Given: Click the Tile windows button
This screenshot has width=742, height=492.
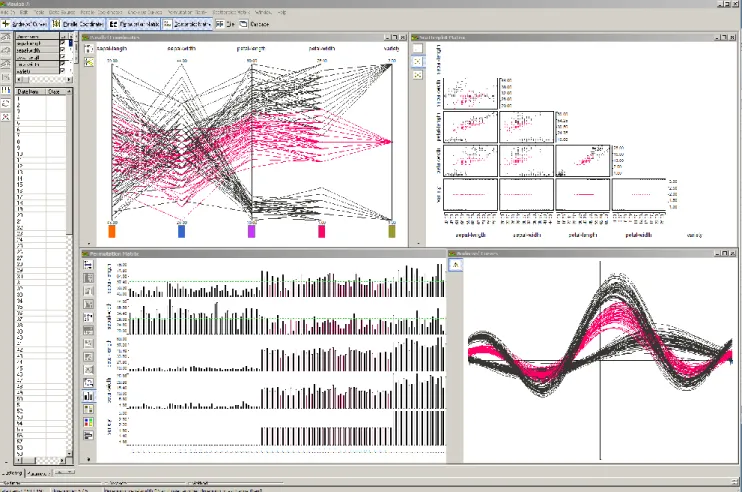Looking at the screenshot, I should 225,24.
